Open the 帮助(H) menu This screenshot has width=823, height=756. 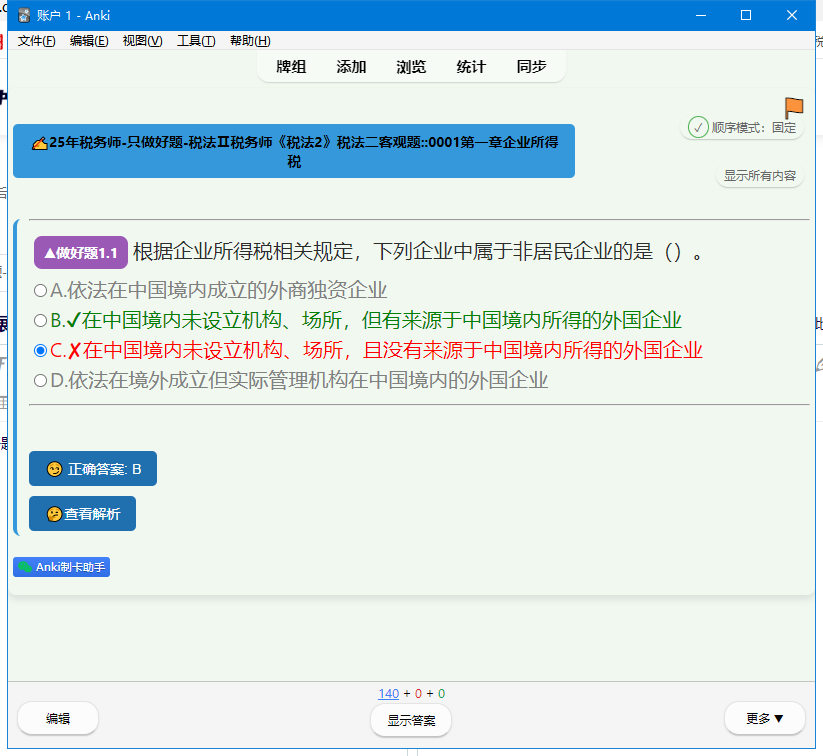point(250,41)
